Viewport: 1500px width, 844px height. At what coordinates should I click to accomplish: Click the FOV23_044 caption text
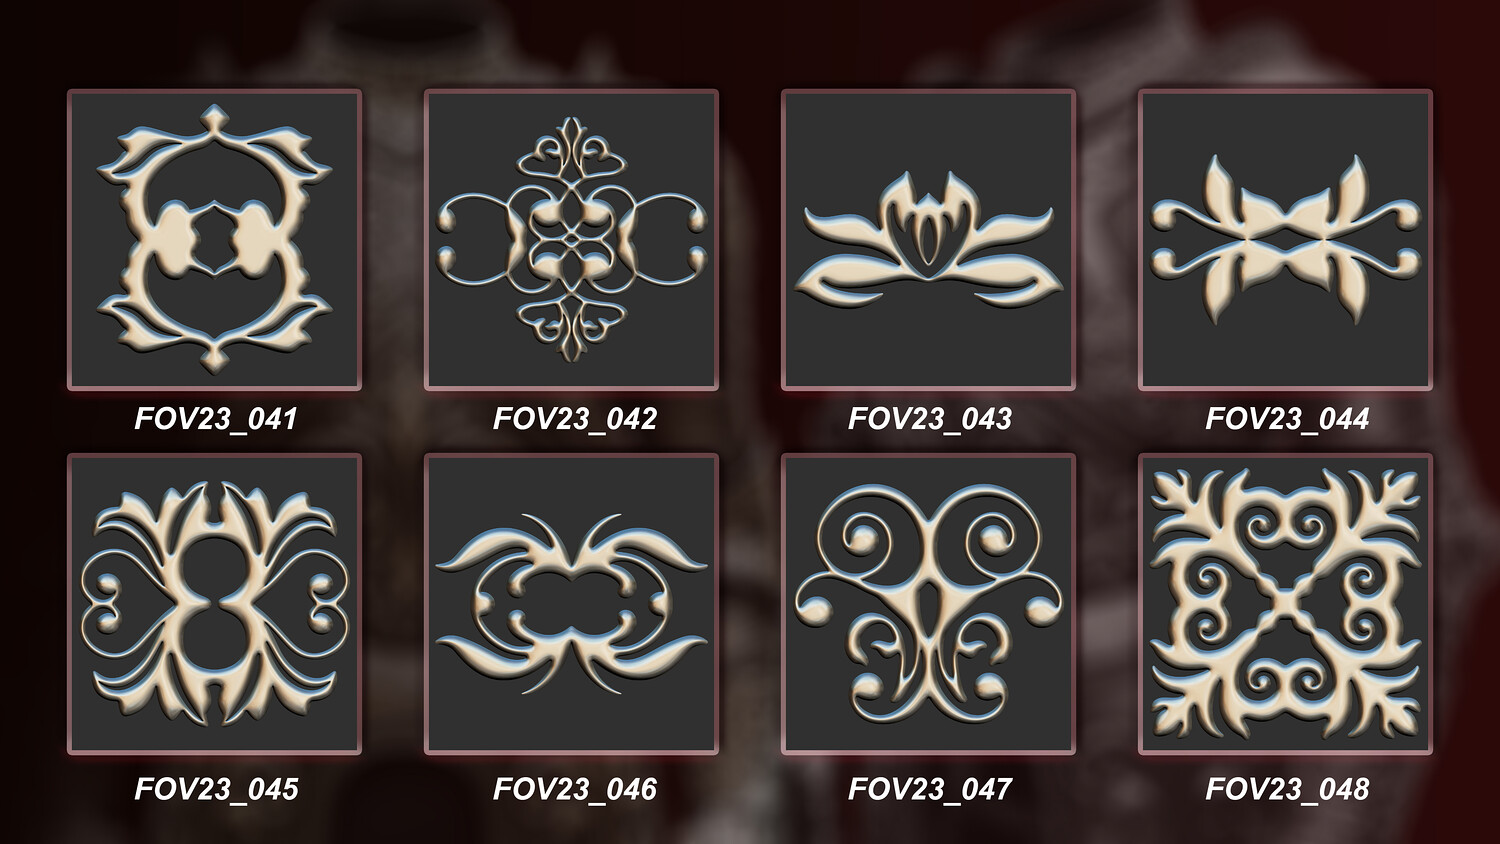click(1287, 418)
